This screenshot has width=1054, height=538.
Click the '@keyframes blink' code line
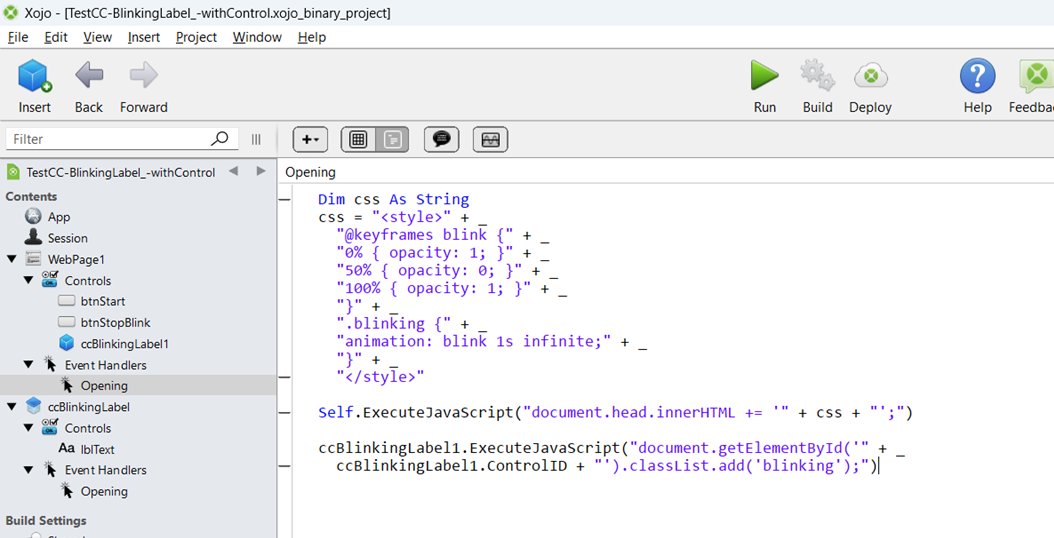pos(442,235)
